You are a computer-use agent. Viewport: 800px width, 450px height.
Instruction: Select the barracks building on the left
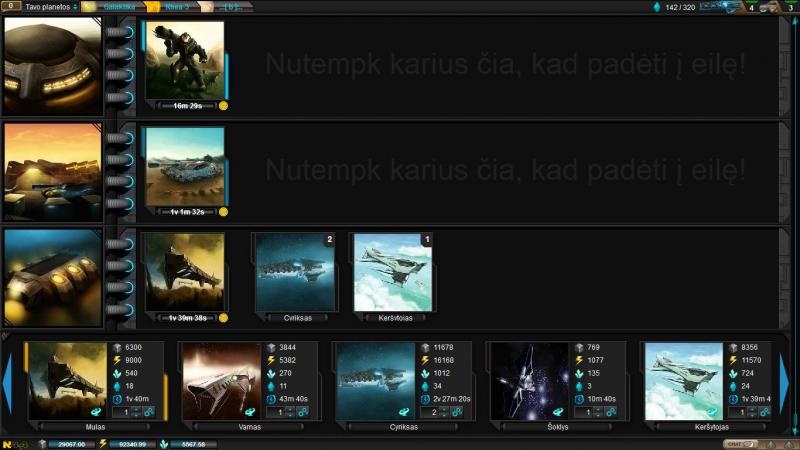[52, 66]
